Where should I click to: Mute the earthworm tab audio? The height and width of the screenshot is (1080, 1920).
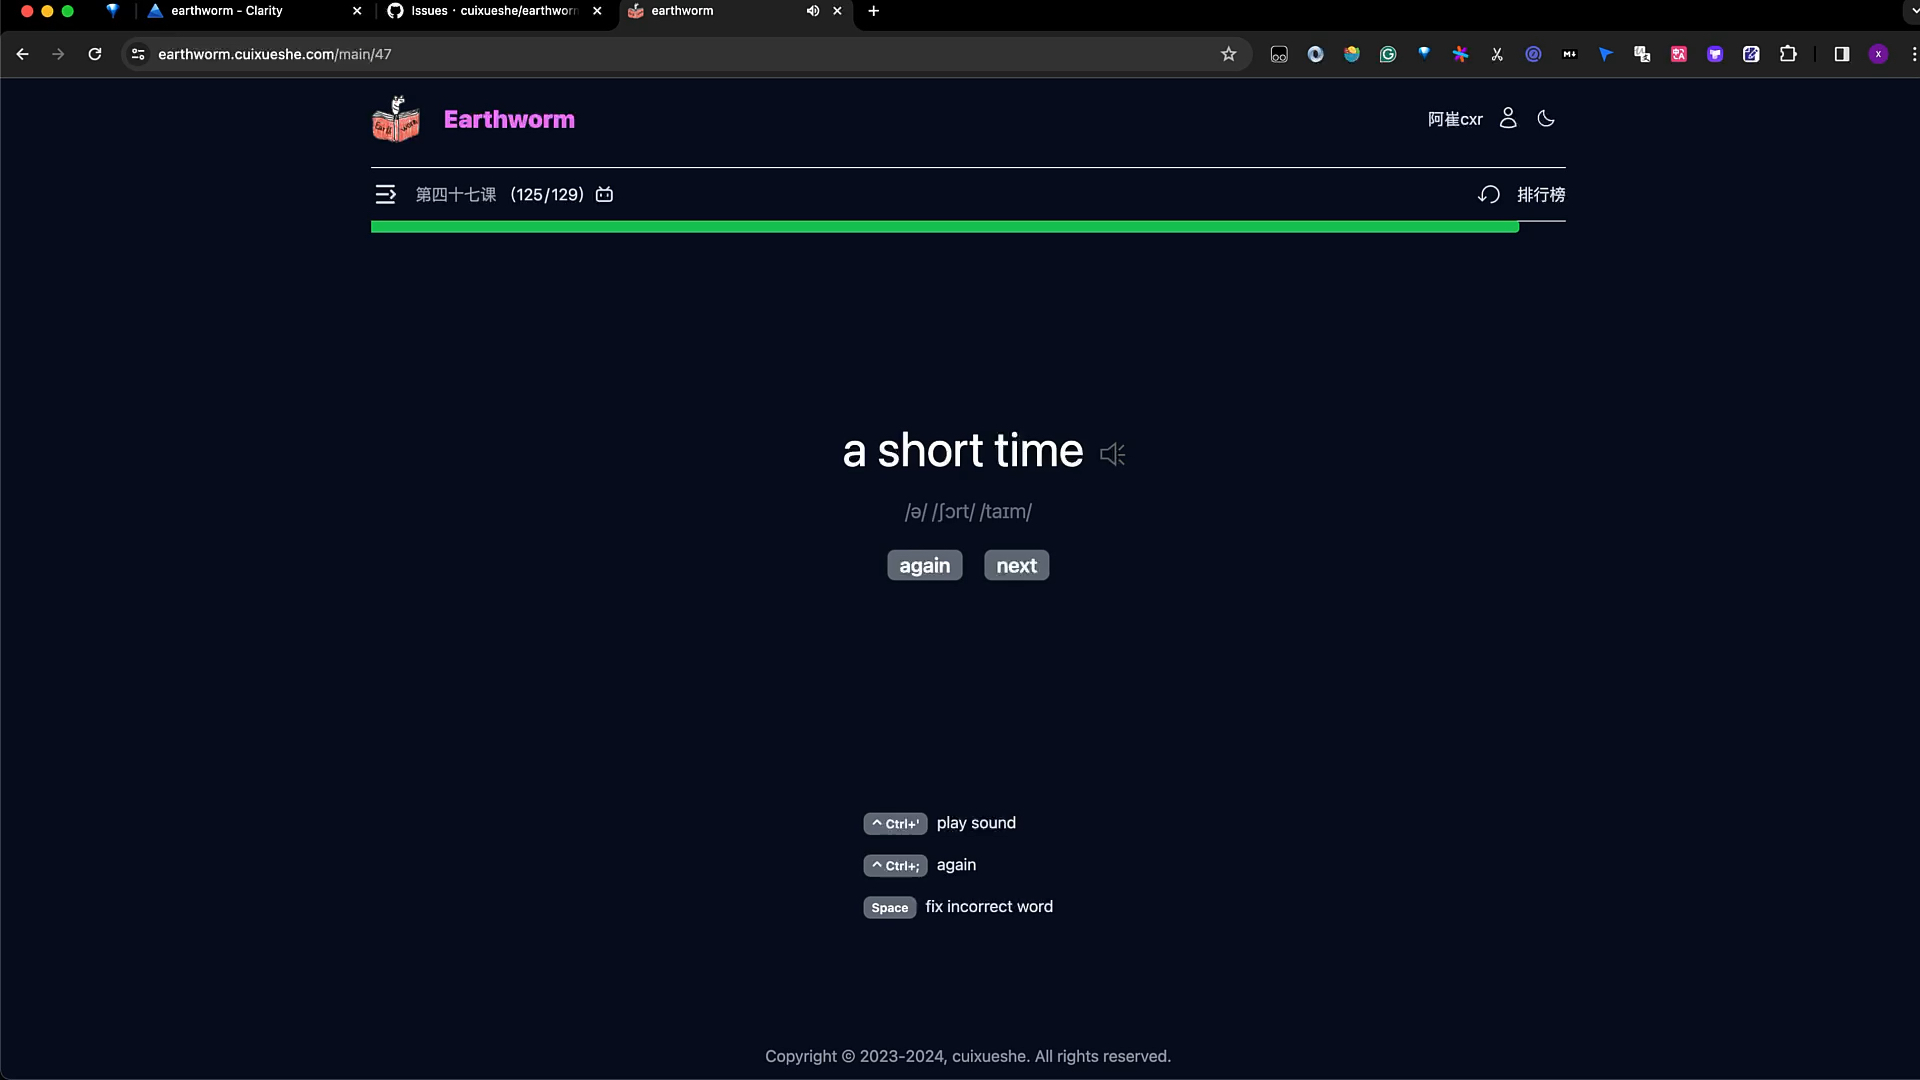point(812,11)
